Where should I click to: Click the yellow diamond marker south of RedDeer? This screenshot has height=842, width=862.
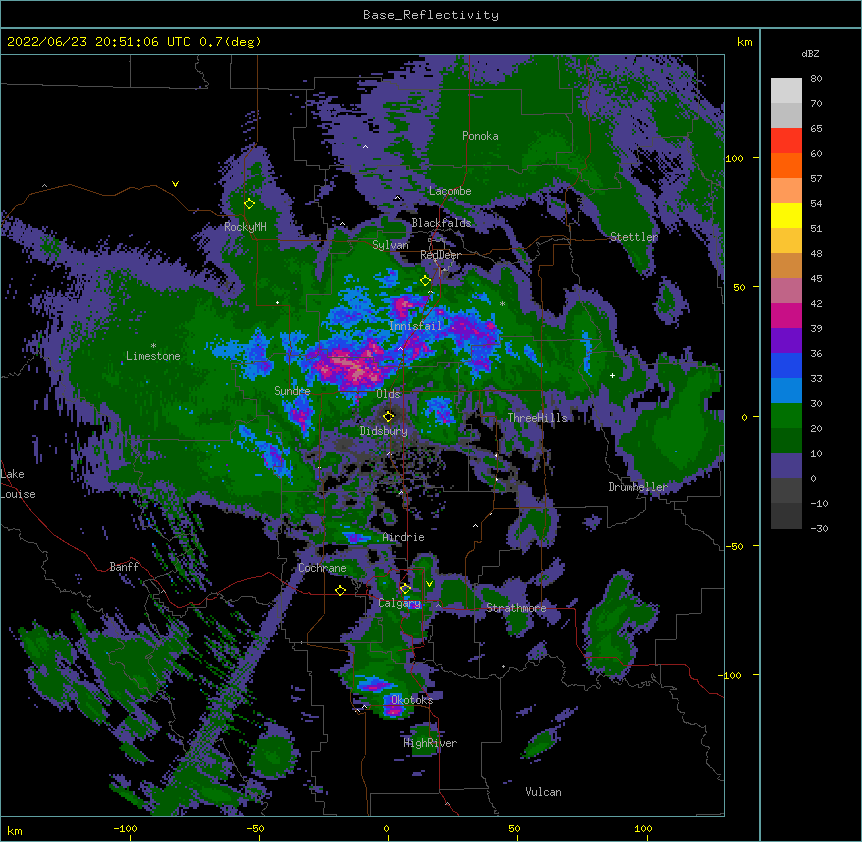point(425,281)
